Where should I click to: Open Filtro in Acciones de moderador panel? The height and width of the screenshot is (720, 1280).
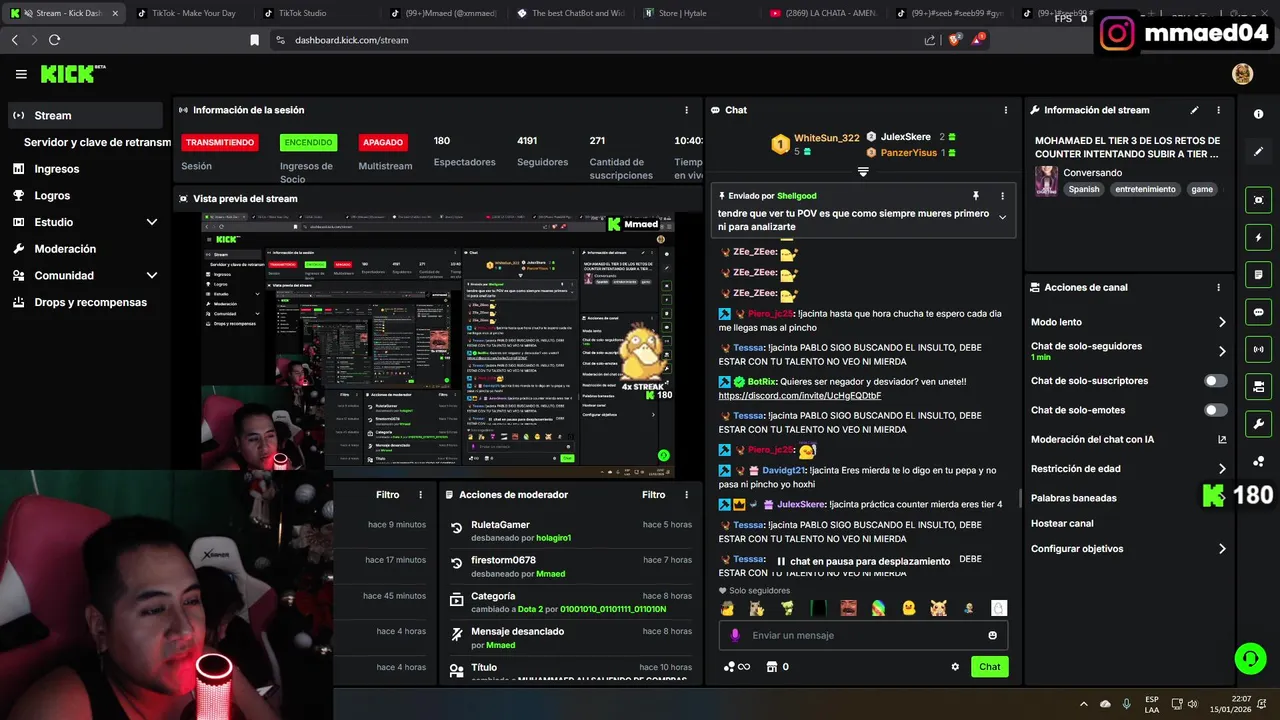click(653, 495)
